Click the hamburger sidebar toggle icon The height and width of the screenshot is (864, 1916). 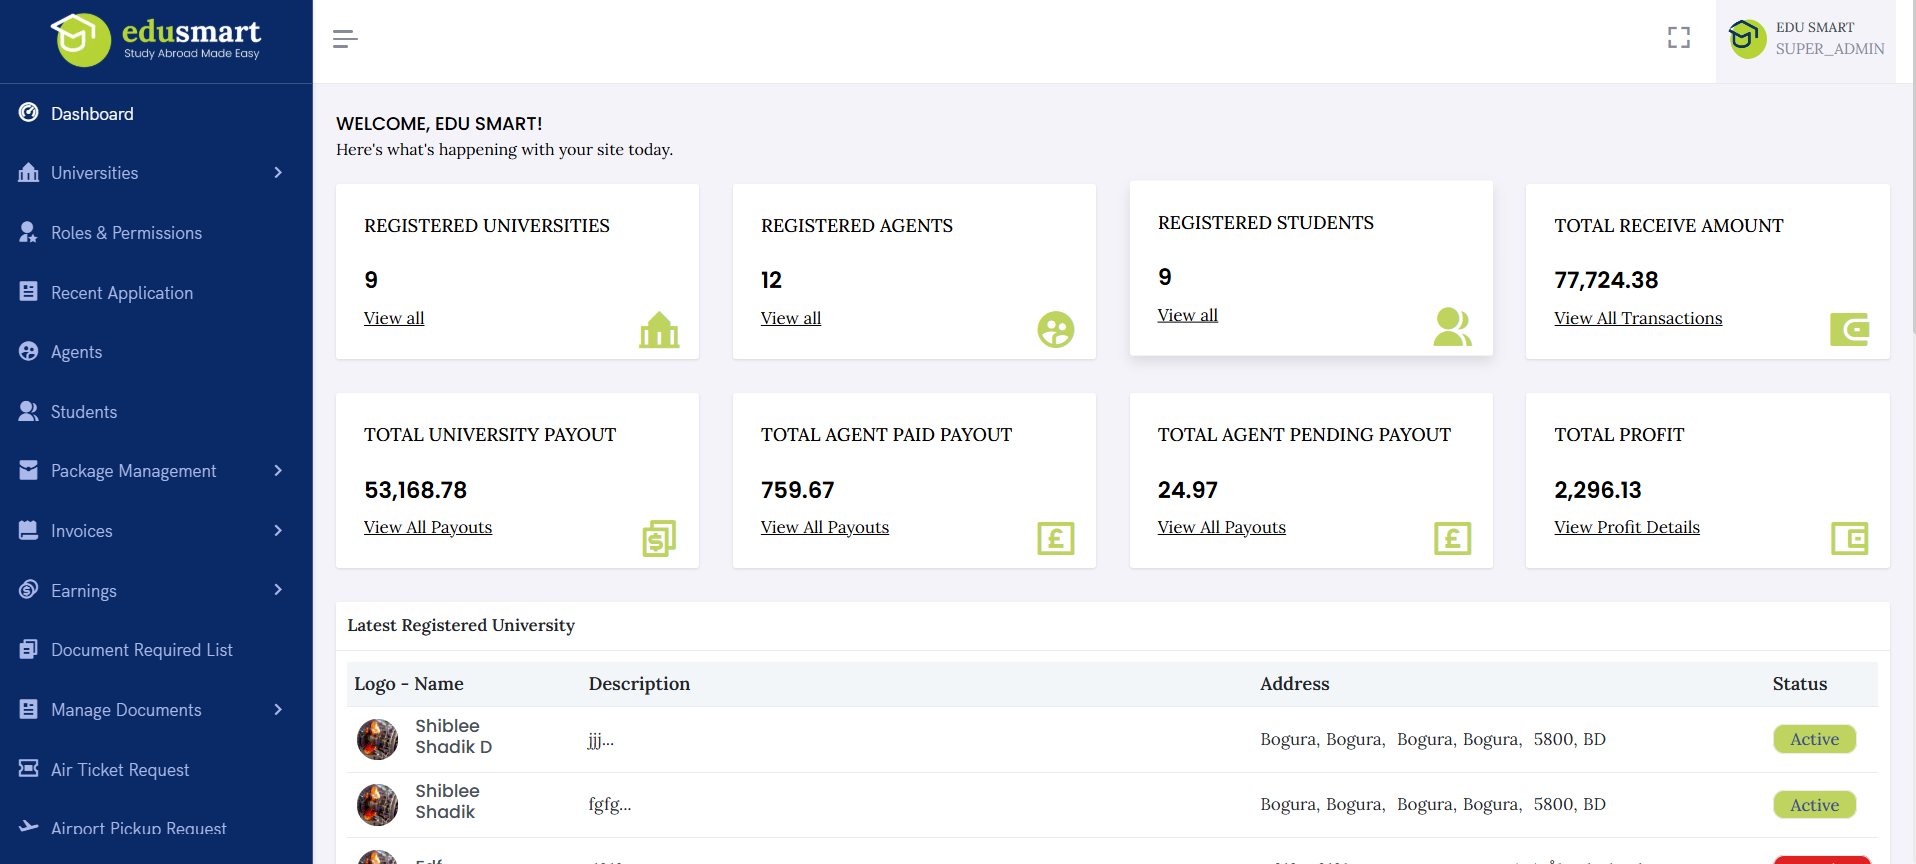click(x=345, y=39)
